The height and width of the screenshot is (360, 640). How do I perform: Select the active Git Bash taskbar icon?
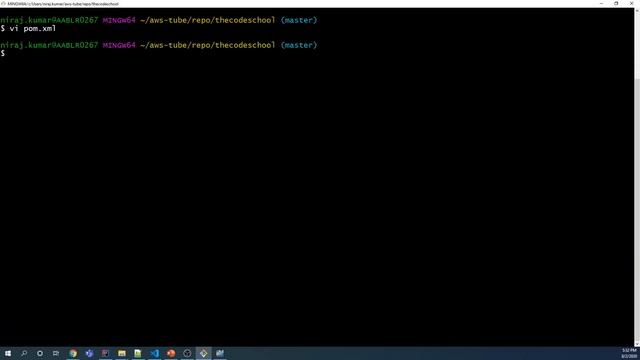(204, 353)
